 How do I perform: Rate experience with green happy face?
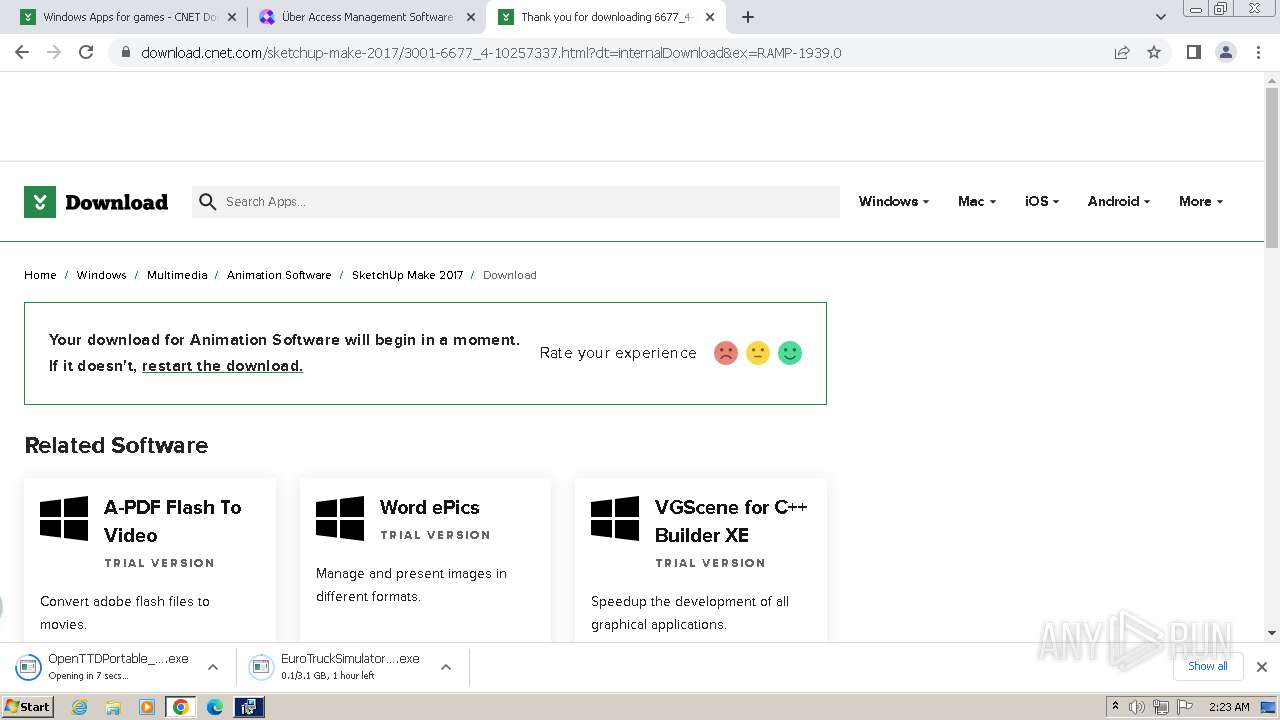click(x=790, y=353)
